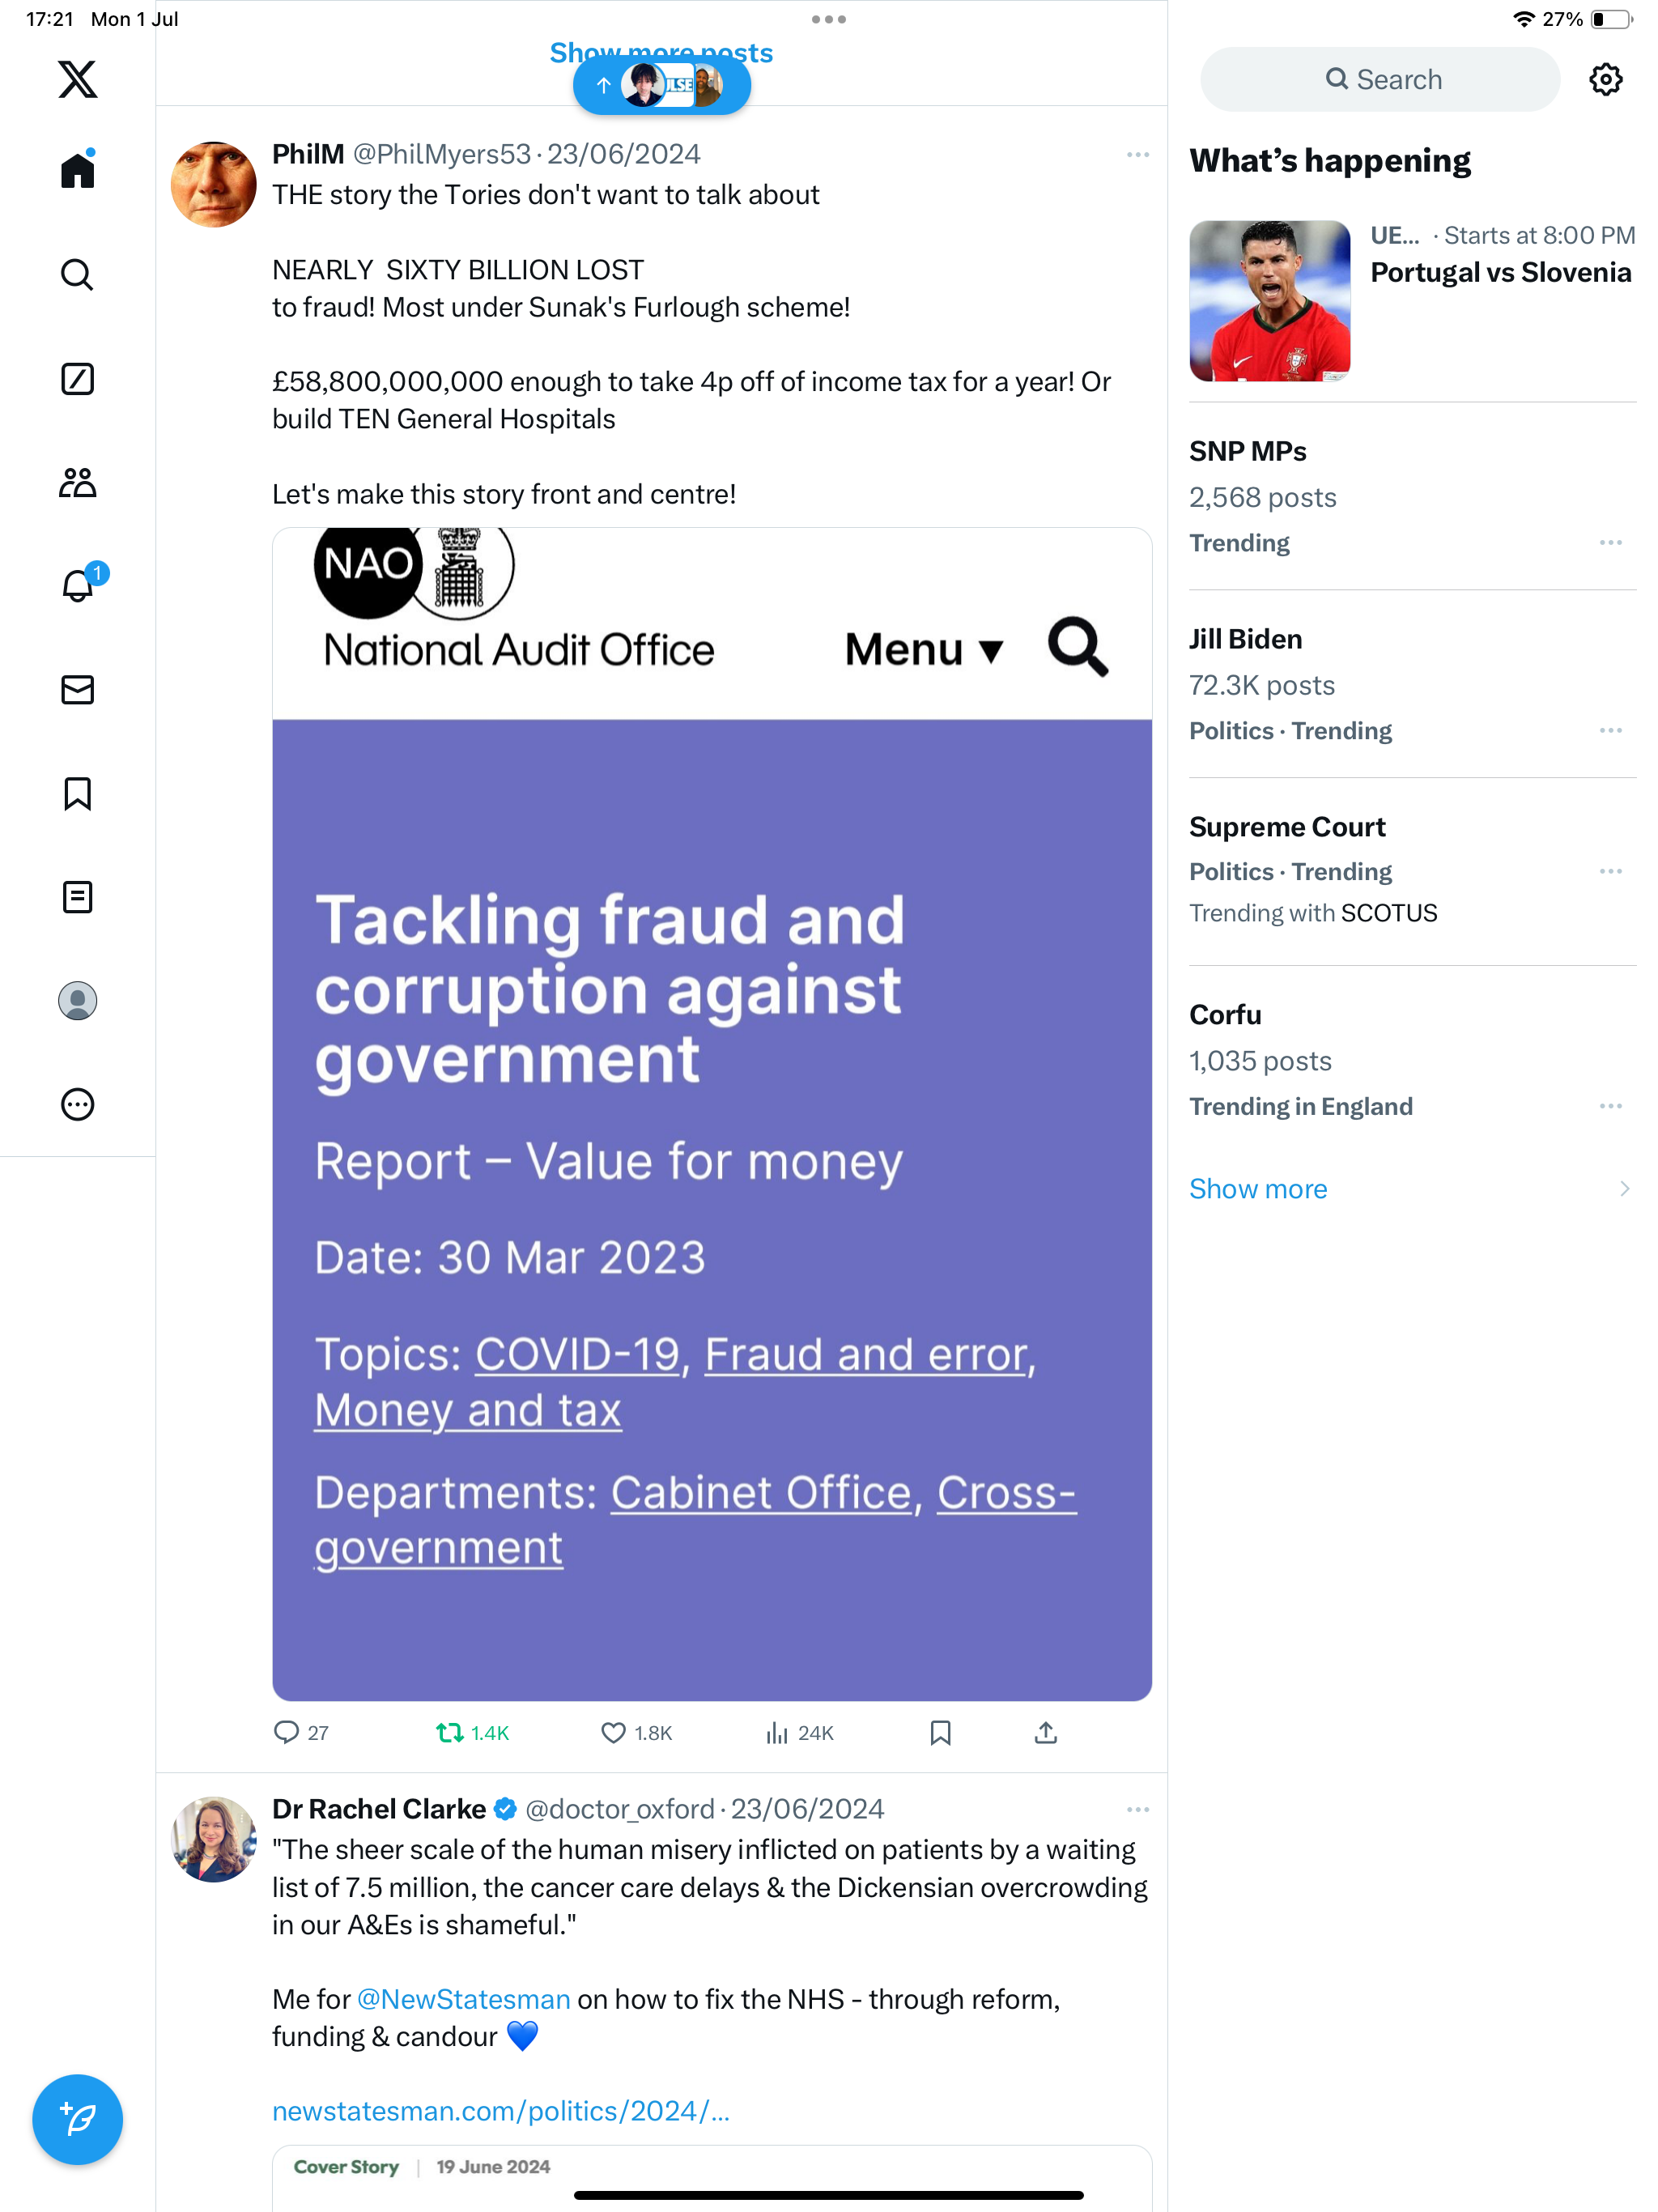The width and height of the screenshot is (1658, 2212).
Task: Click the Search input field
Action: 1379,80
